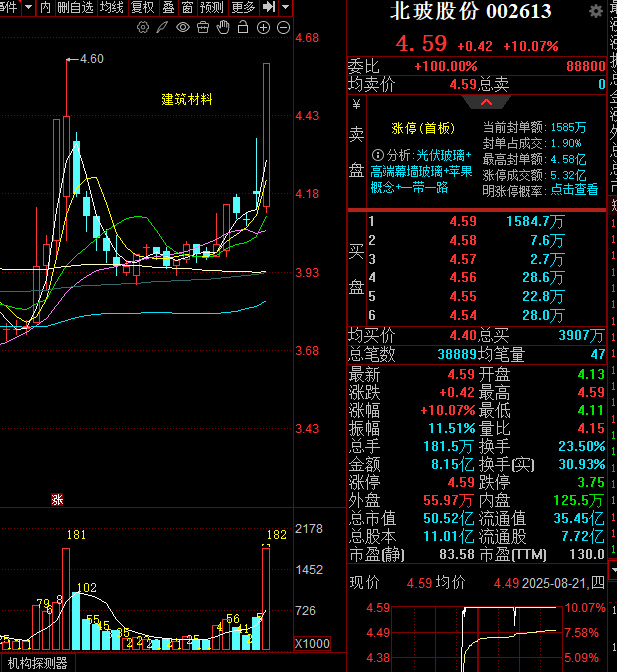The image size is (617, 672).
Task: Click the tallest red volume bar labeled 181
Action: click(x=66, y=599)
